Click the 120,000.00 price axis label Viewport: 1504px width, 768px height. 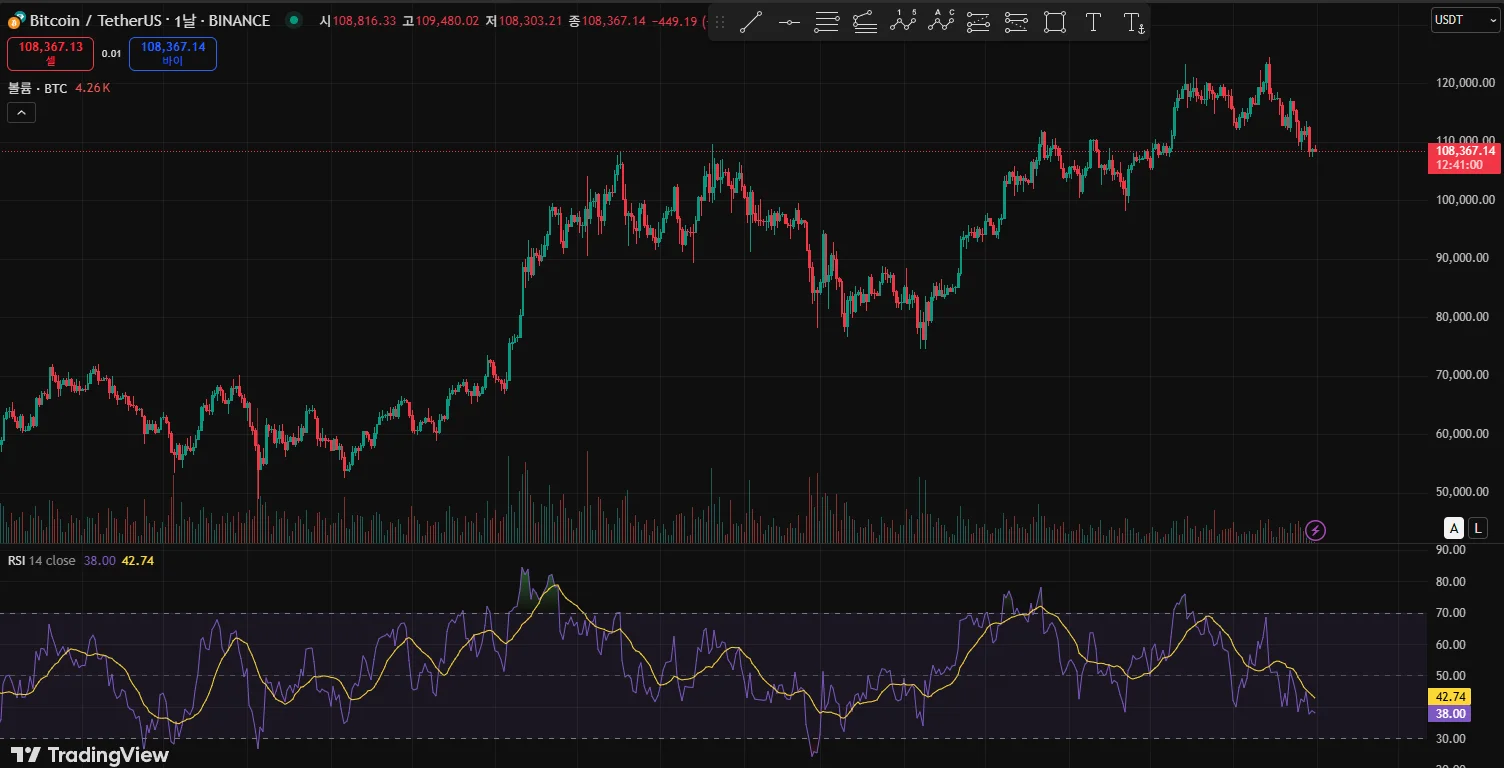1465,83
